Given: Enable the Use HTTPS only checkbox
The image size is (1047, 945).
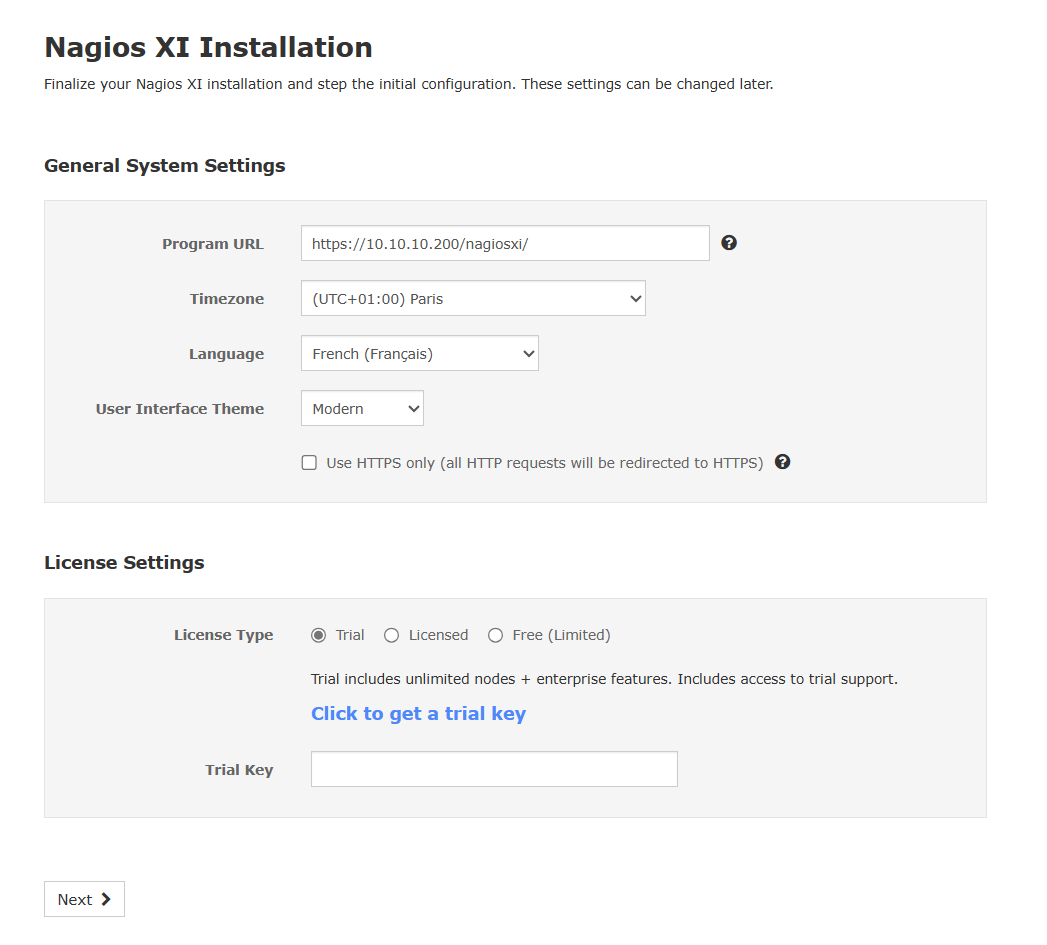Looking at the screenshot, I should click(310, 463).
